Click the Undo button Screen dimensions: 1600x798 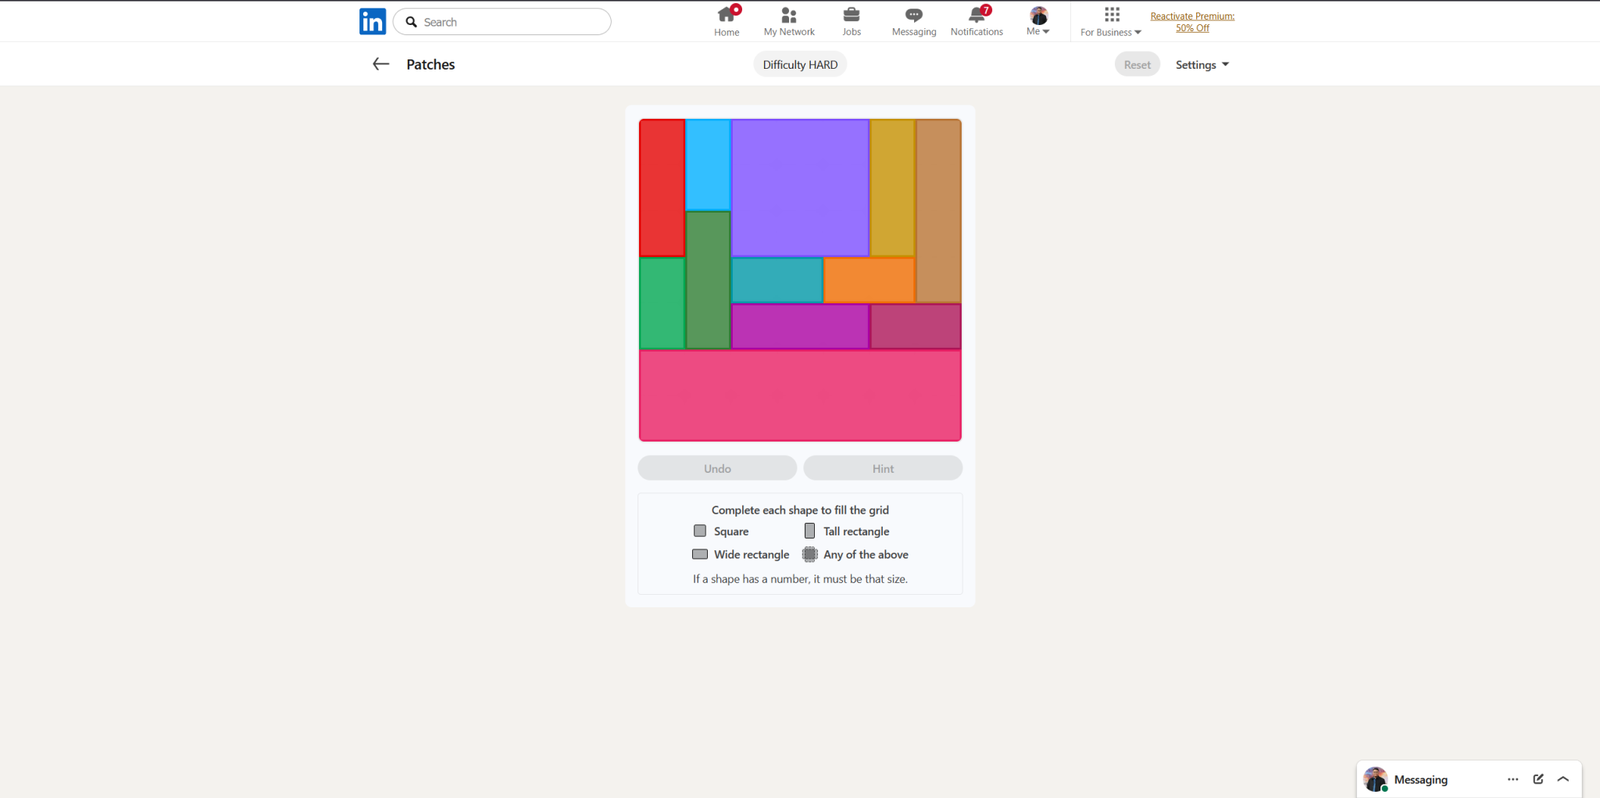click(x=717, y=468)
